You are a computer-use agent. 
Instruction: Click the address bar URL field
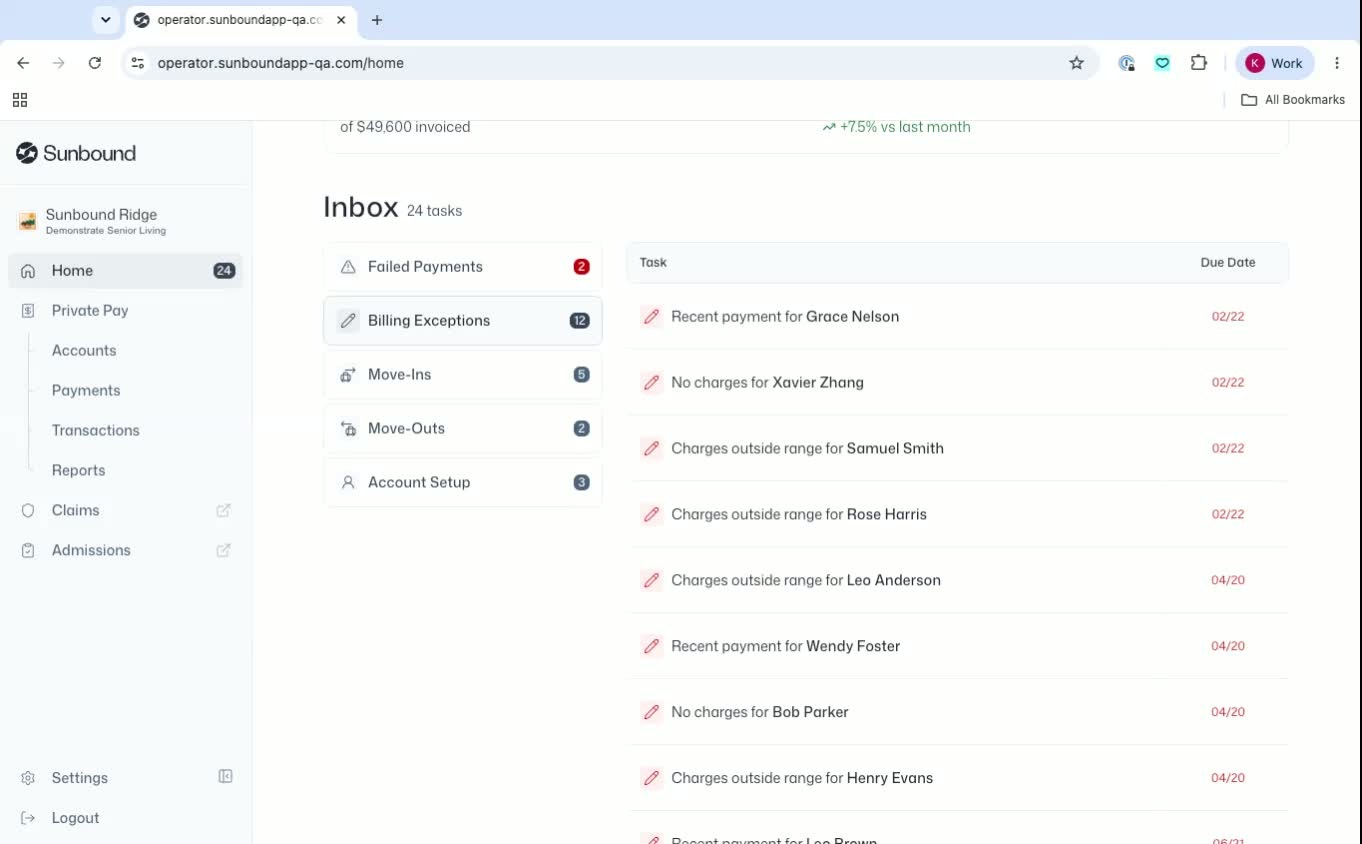pos(600,63)
